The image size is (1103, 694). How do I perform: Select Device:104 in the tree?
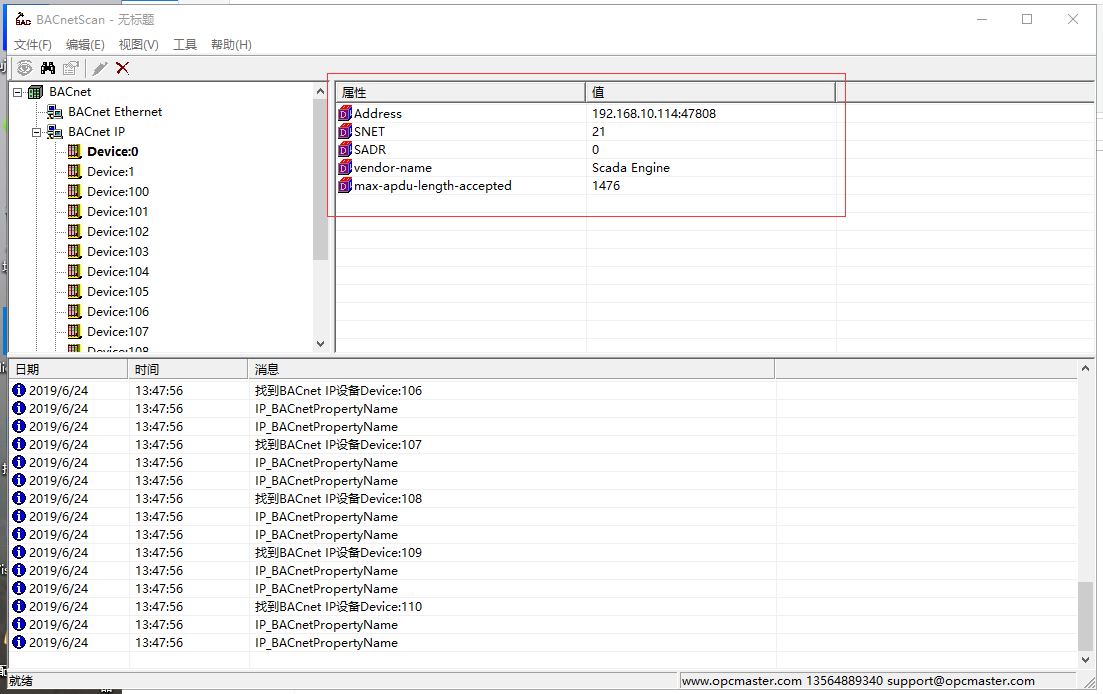coord(117,271)
